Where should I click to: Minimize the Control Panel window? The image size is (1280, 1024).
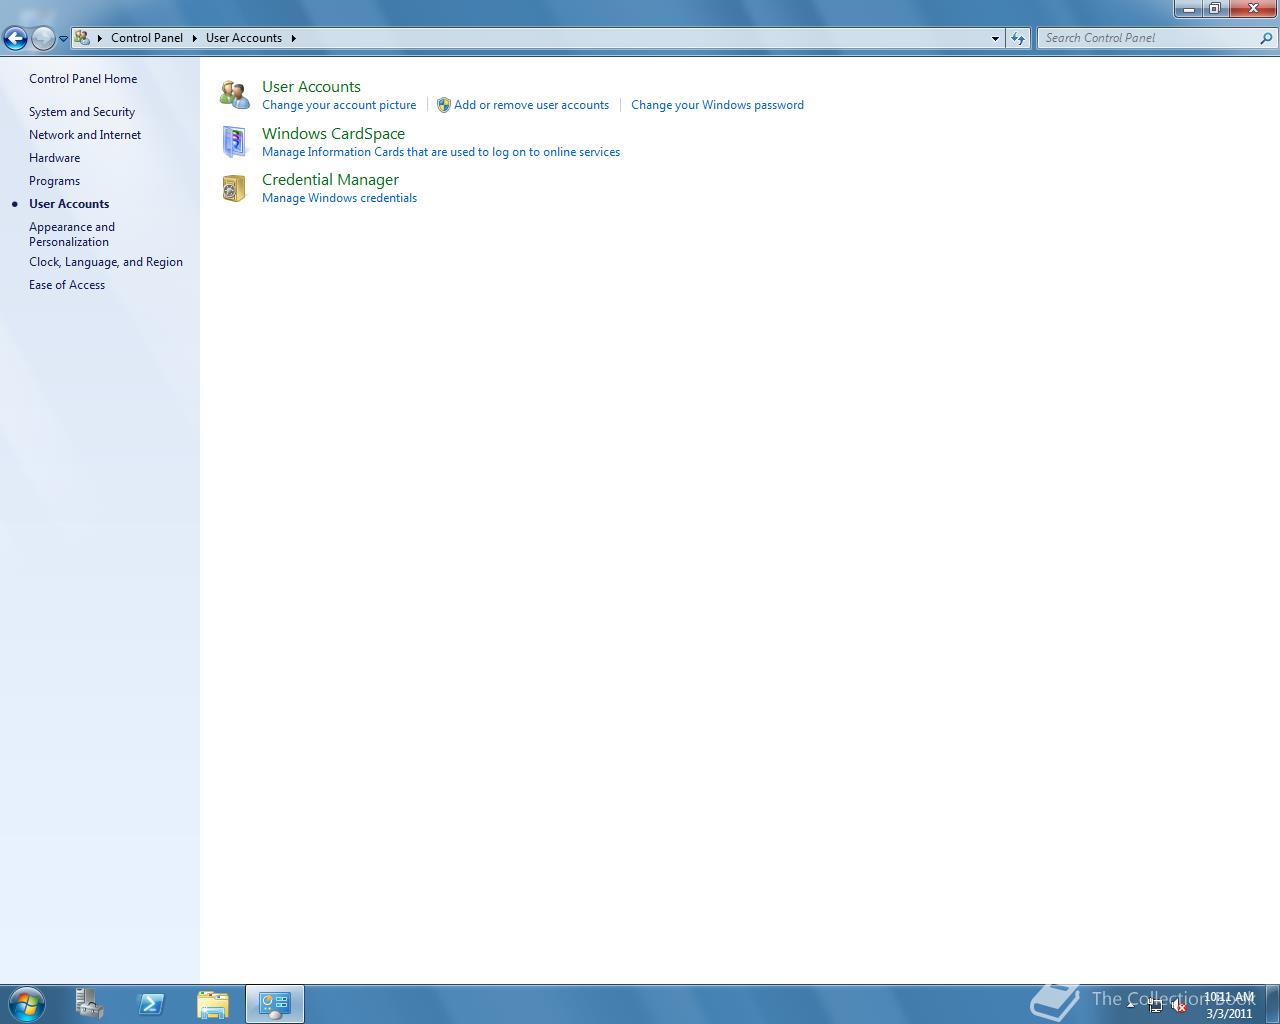pyautogui.click(x=1188, y=9)
